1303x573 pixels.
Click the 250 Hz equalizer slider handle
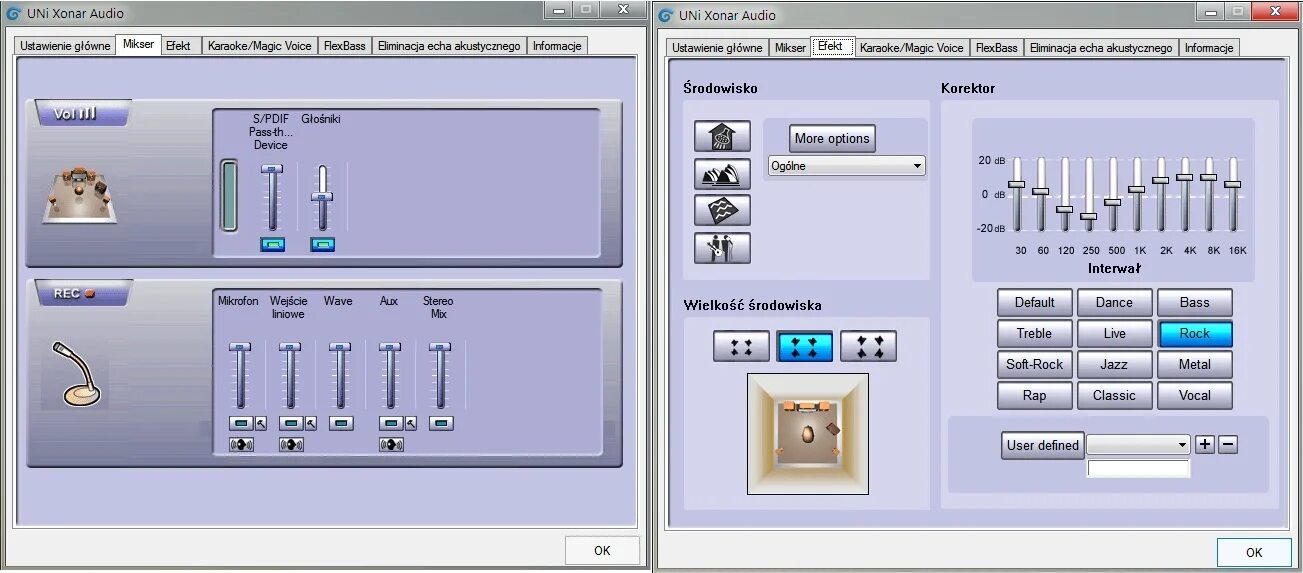[1088, 216]
